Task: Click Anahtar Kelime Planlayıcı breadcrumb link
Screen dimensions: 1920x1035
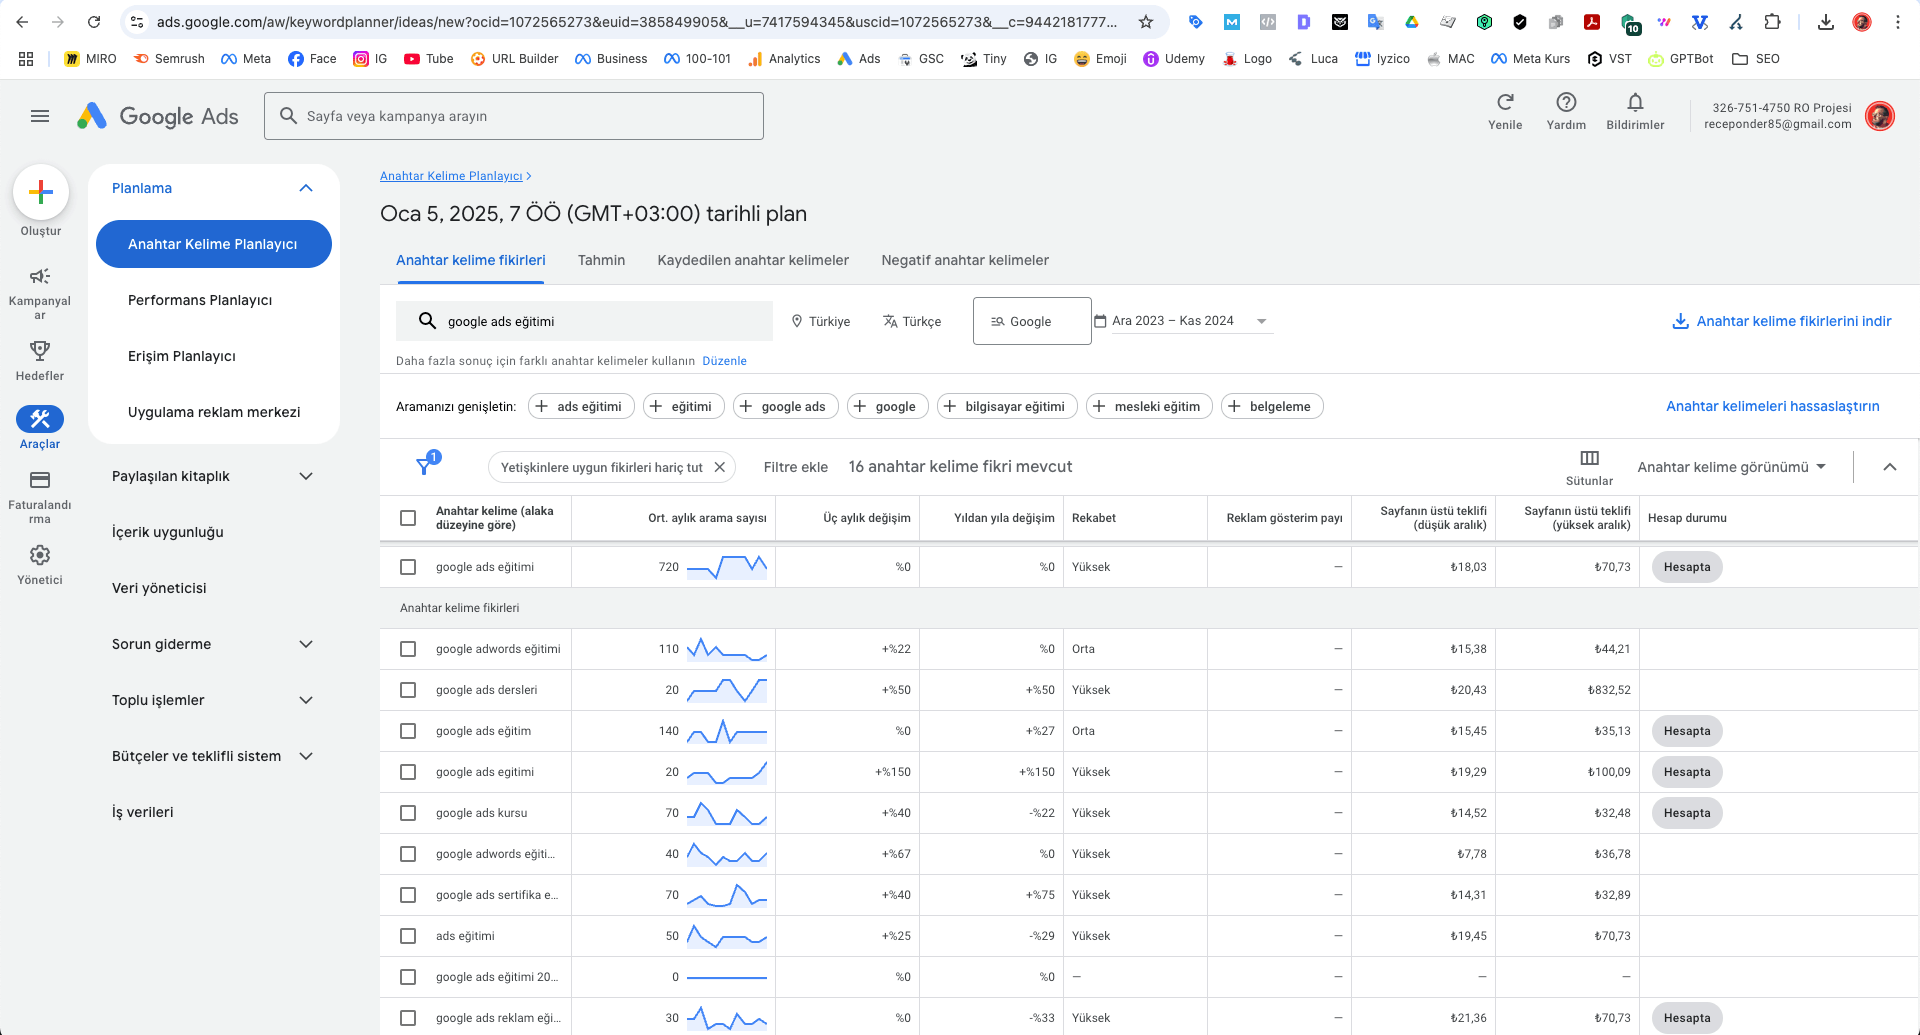Action: pos(451,176)
